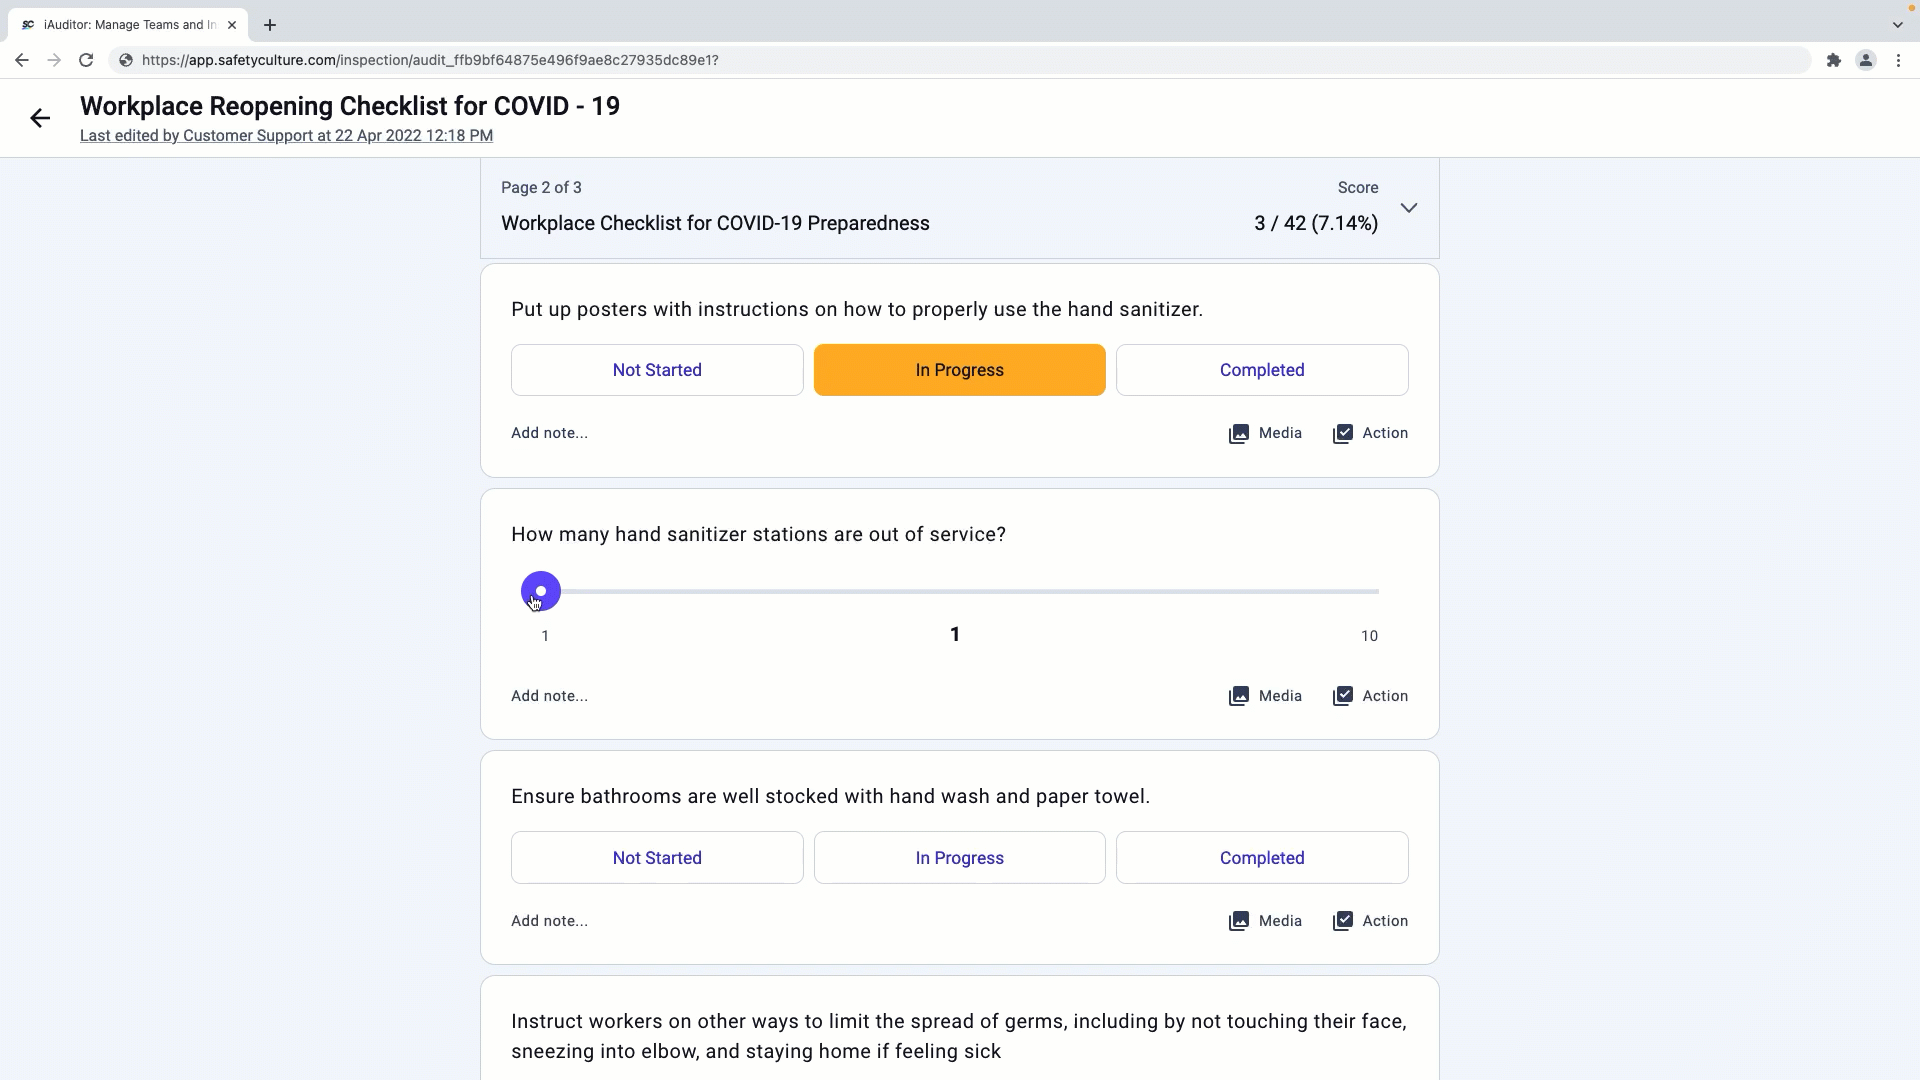The width and height of the screenshot is (1920, 1080).
Task: Collapse the Page 2 of 3 section chevron
Action: point(1409,208)
